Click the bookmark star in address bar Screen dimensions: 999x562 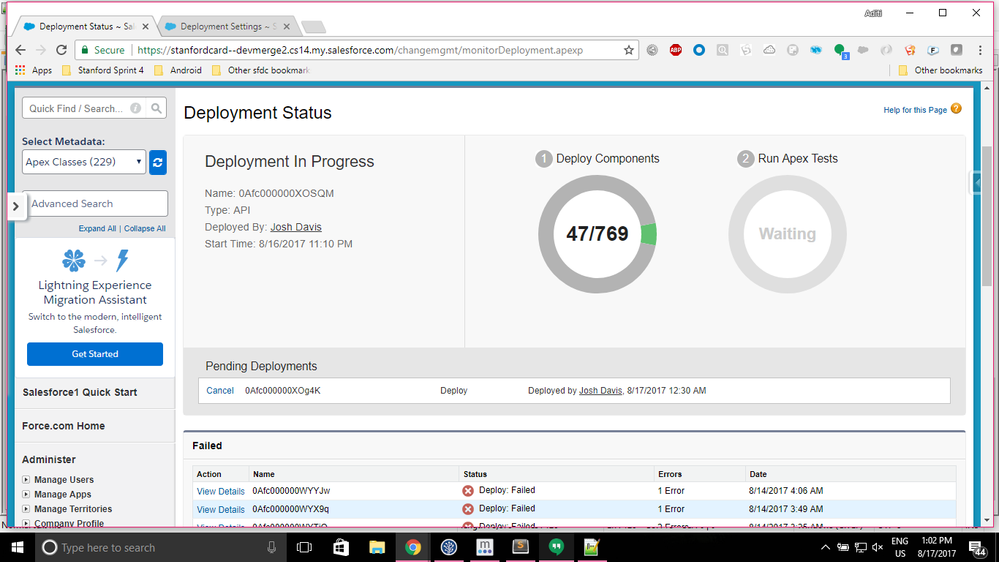point(628,50)
